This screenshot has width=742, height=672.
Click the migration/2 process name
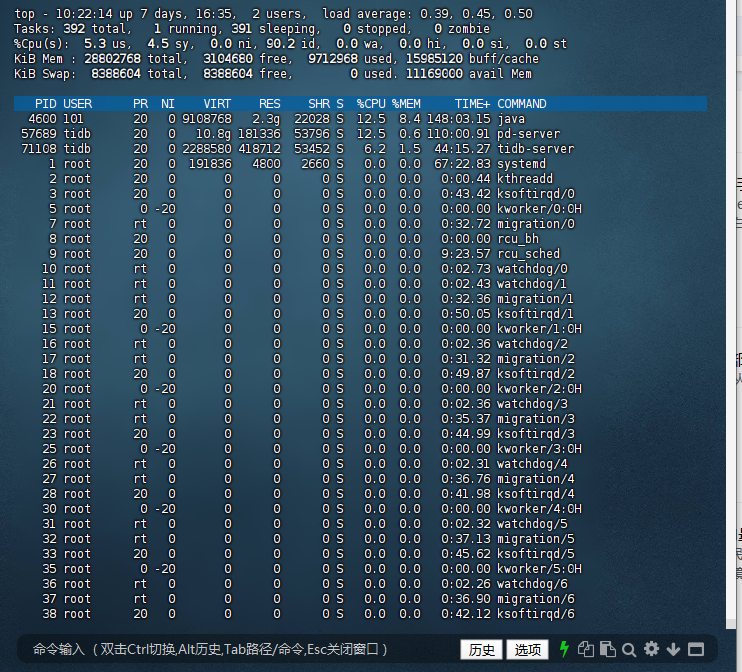tap(536, 359)
